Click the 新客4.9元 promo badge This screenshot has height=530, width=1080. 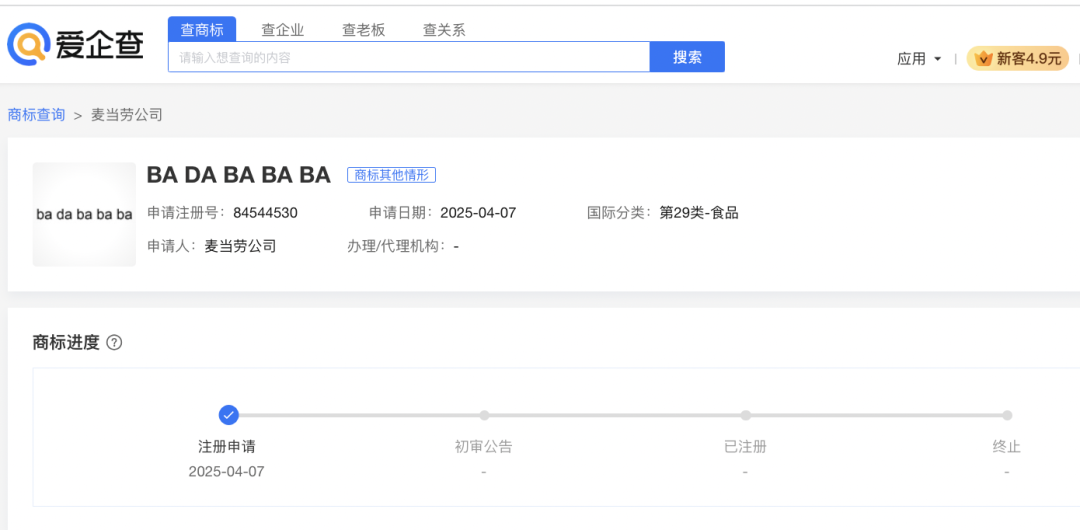coord(1018,59)
